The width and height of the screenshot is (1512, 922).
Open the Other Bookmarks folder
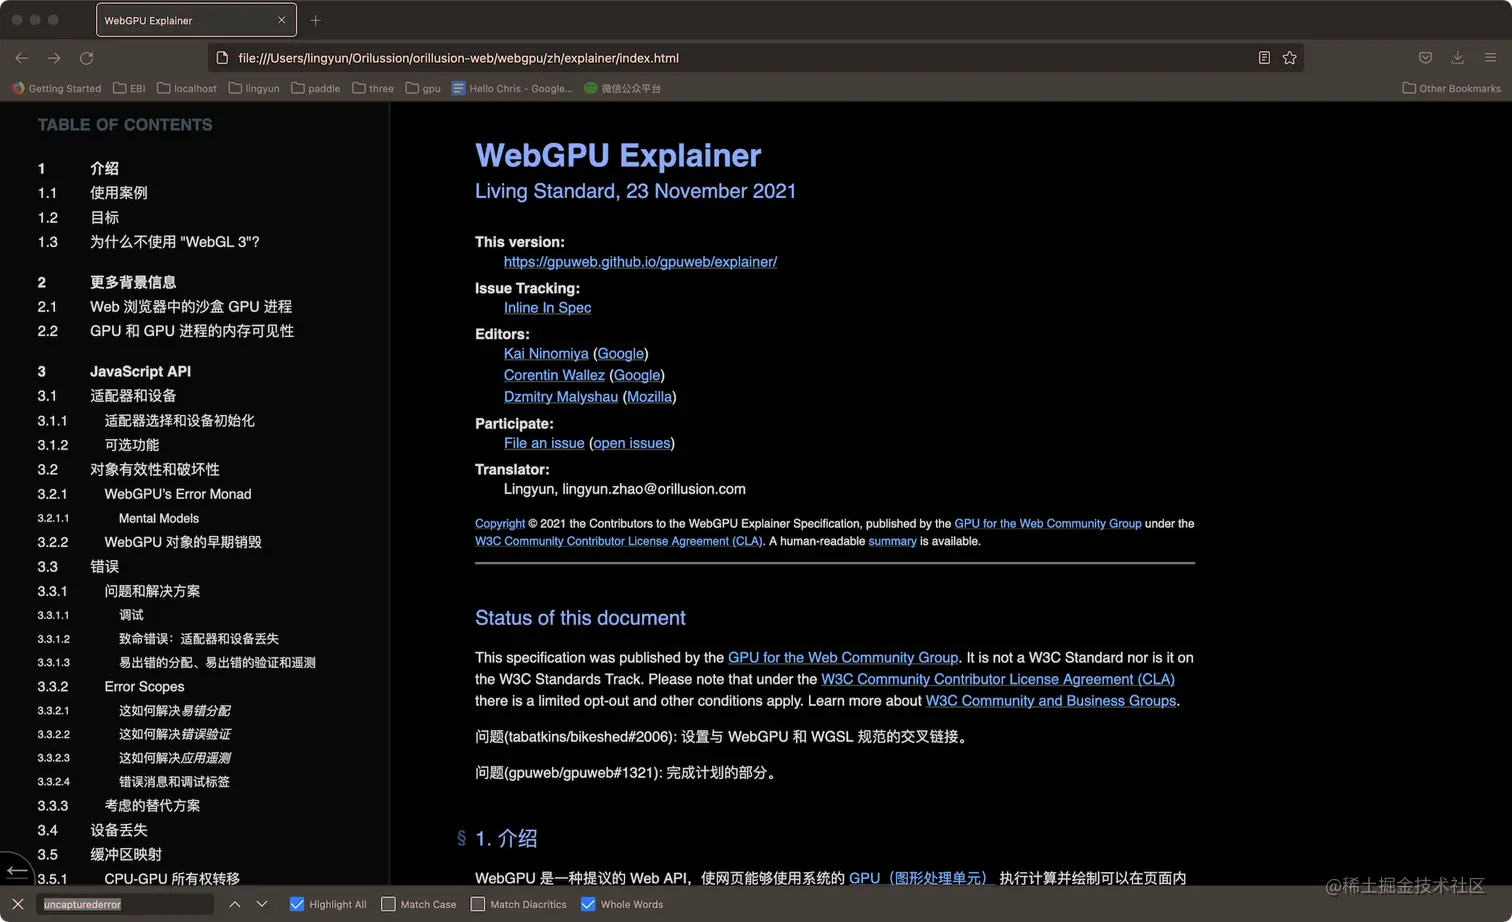coord(1451,88)
